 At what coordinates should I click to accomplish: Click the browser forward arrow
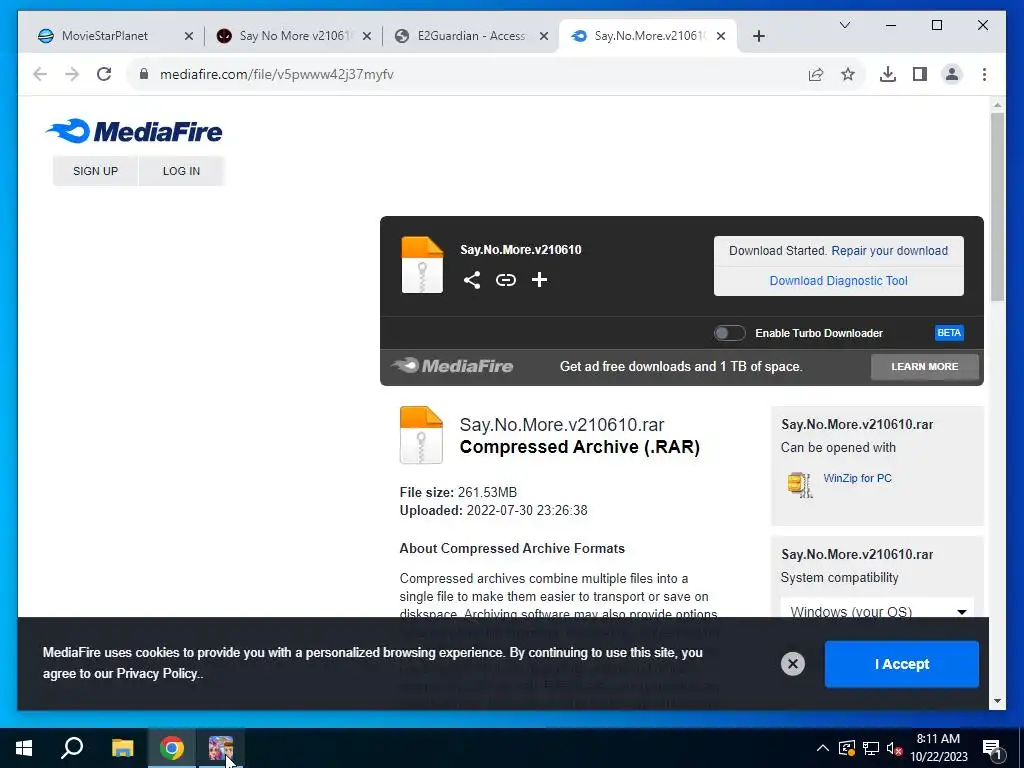tap(72, 74)
